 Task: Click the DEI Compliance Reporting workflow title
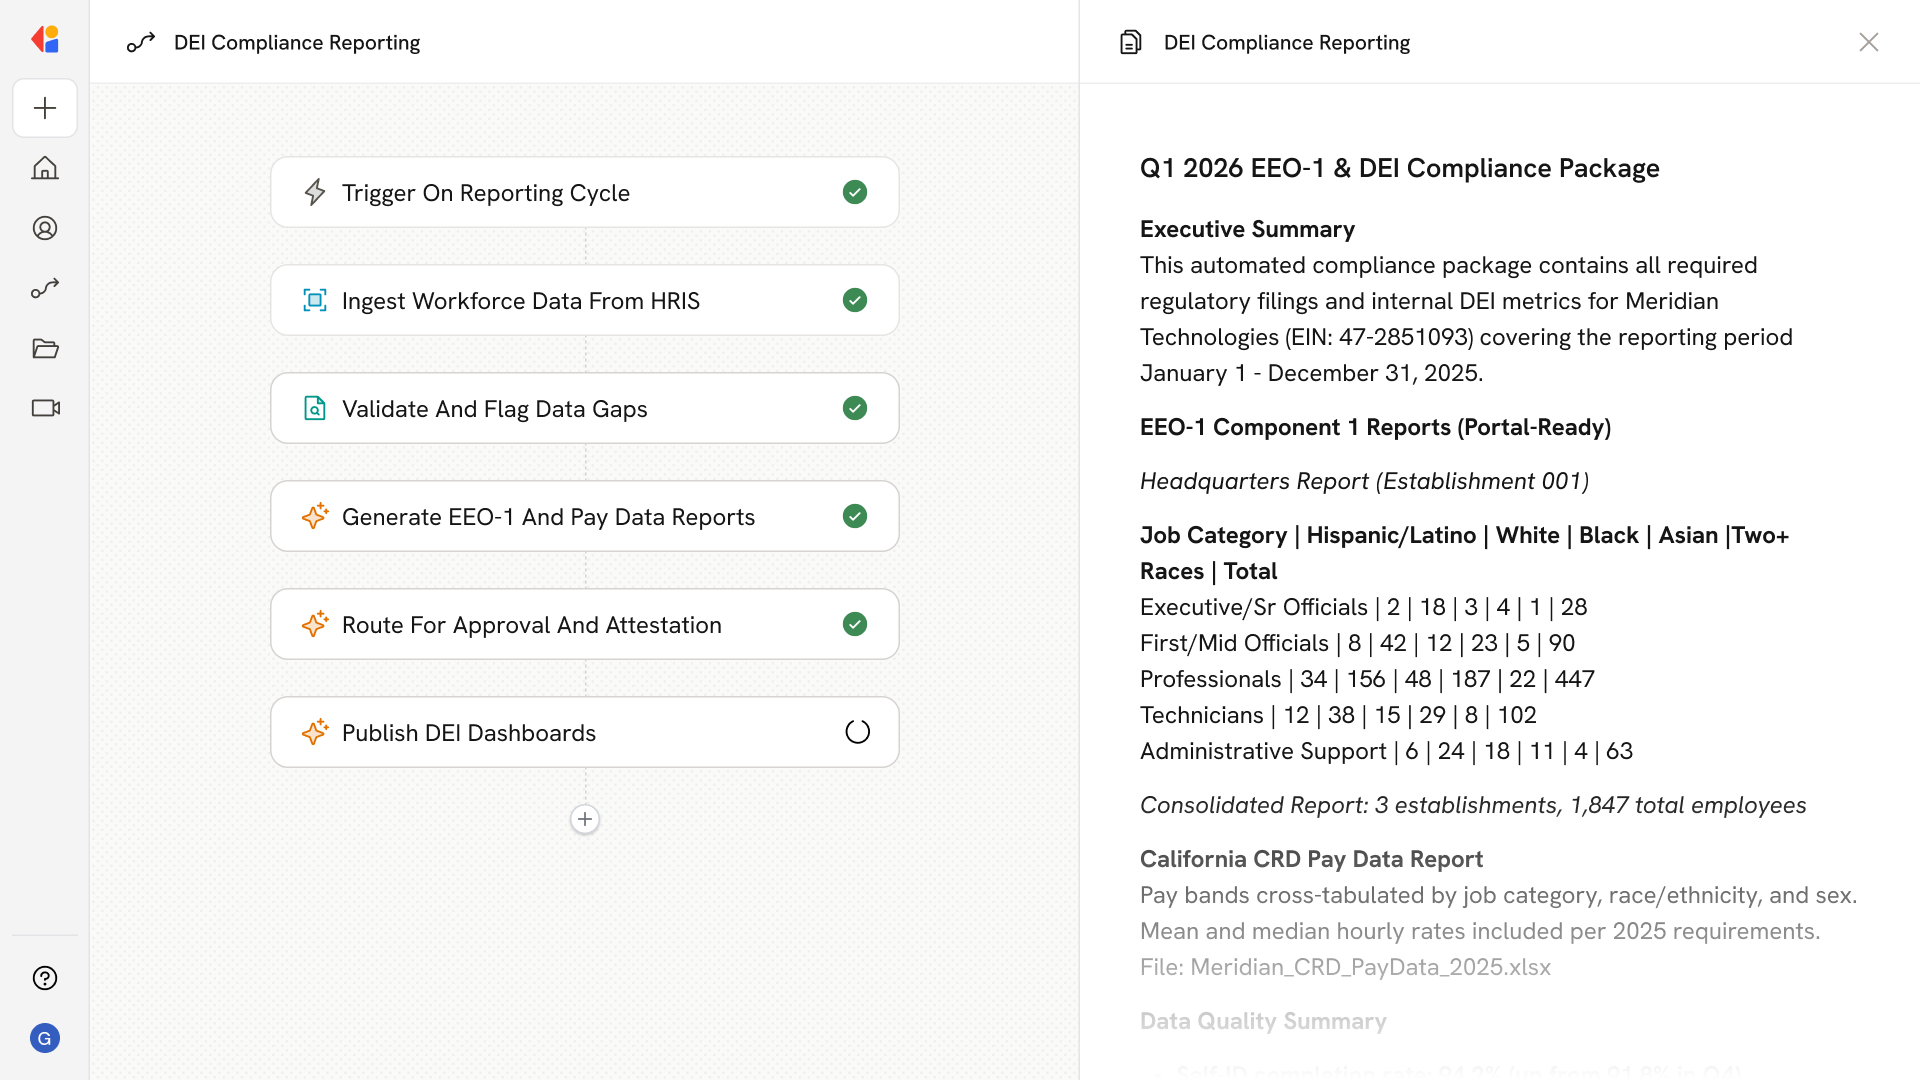click(296, 42)
